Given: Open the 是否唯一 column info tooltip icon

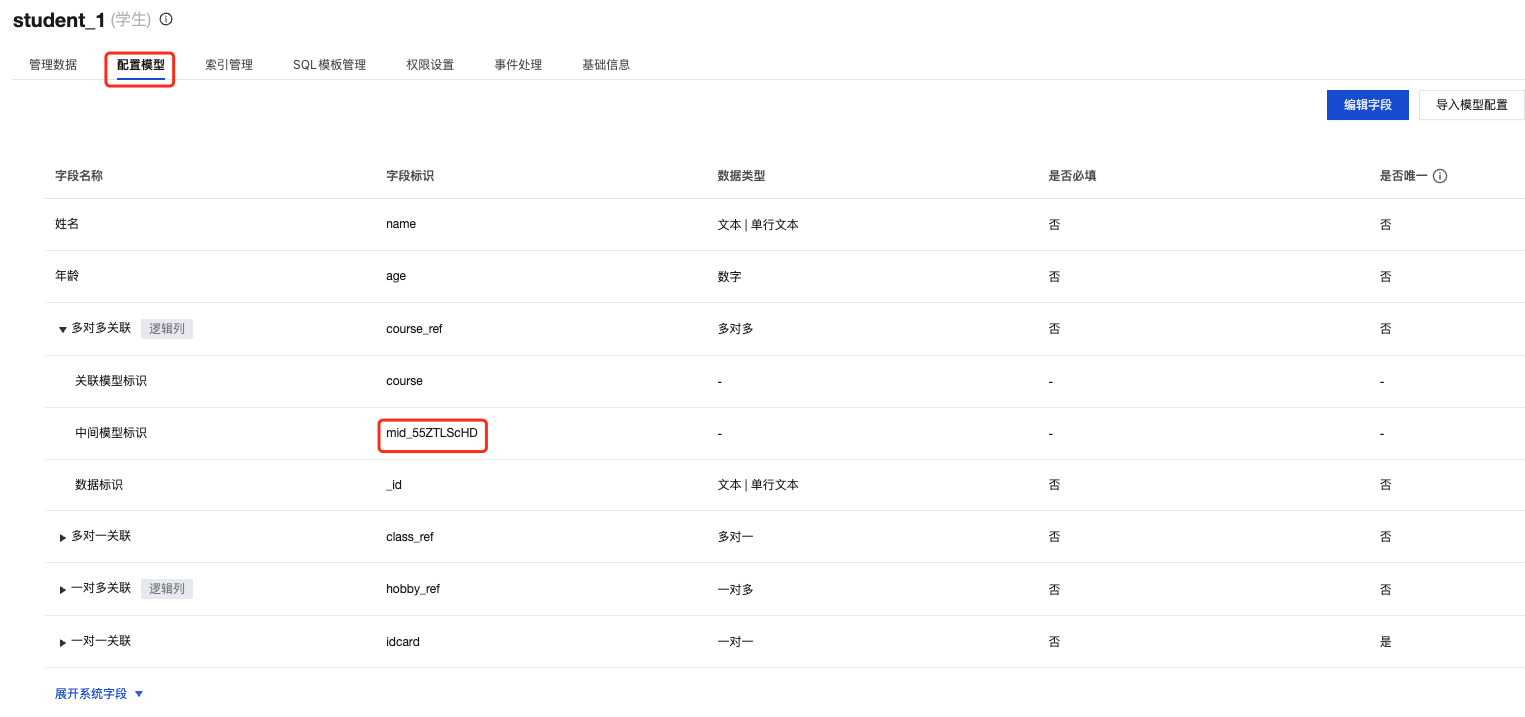Looking at the screenshot, I should coord(1439,175).
